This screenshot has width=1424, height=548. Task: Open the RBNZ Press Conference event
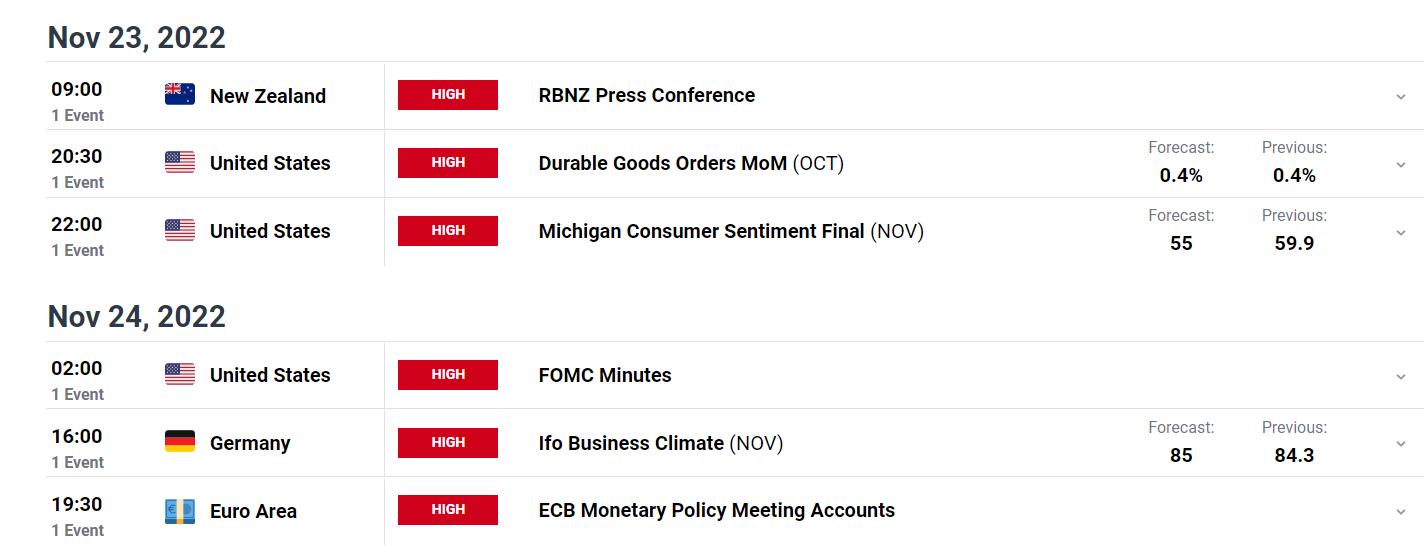pos(646,95)
